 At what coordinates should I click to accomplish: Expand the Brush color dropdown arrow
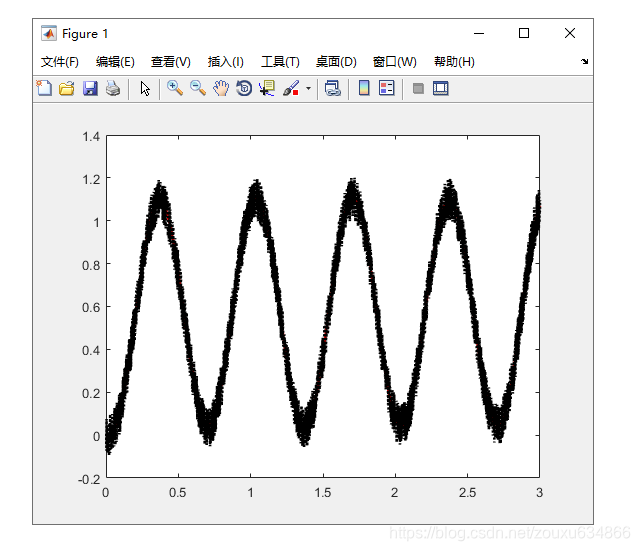coord(309,88)
